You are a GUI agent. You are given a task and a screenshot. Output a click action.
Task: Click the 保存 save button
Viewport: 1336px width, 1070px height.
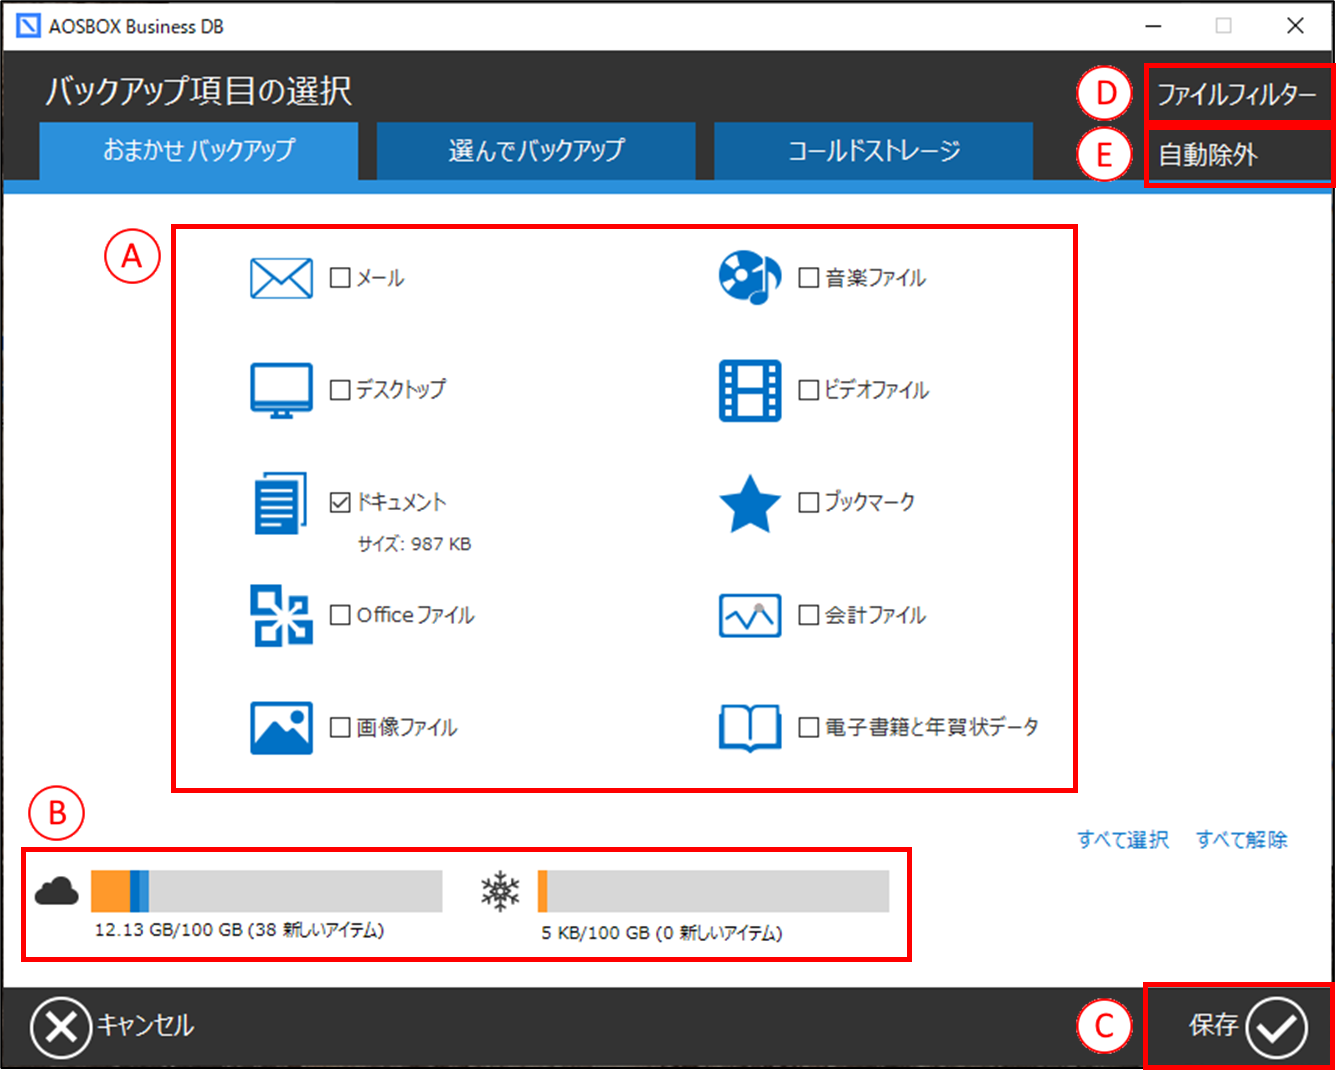tap(1248, 1026)
